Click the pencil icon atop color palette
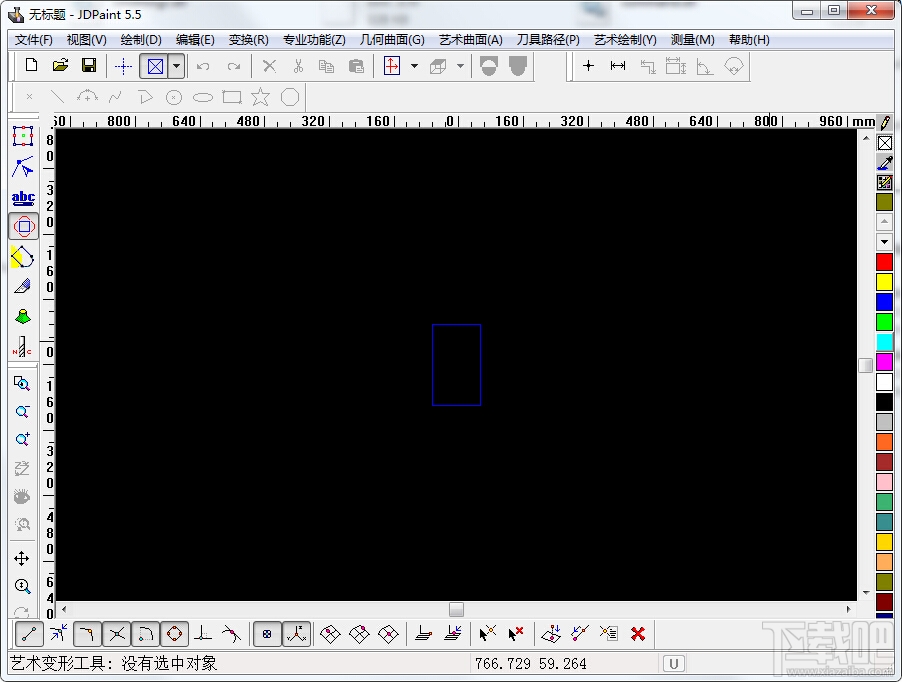Screen dimensions: 902x682 pos(885,122)
